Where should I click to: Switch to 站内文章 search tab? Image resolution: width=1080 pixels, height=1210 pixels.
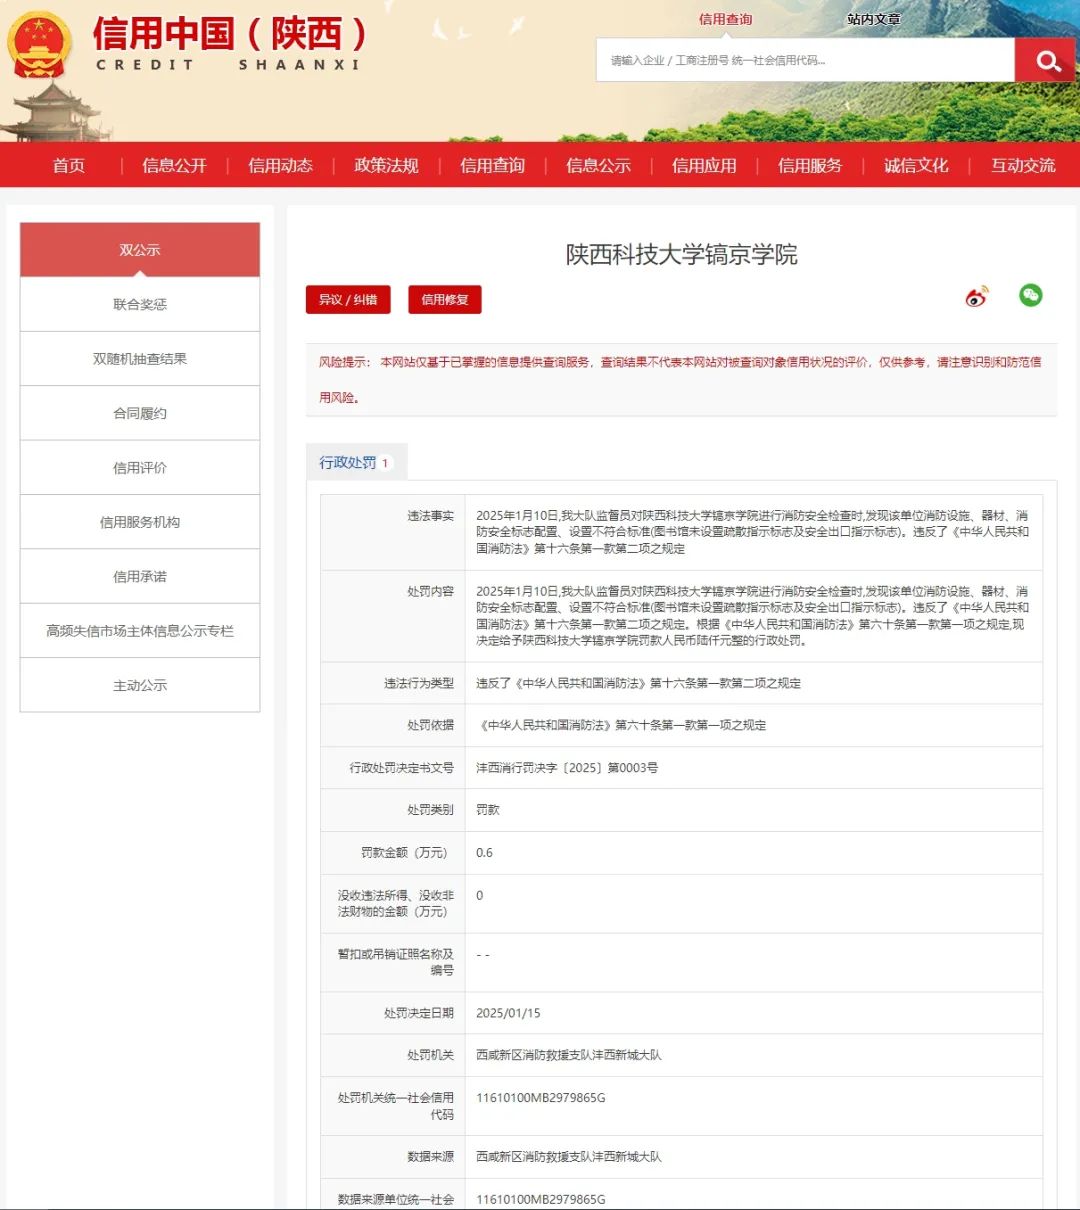point(873,19)
